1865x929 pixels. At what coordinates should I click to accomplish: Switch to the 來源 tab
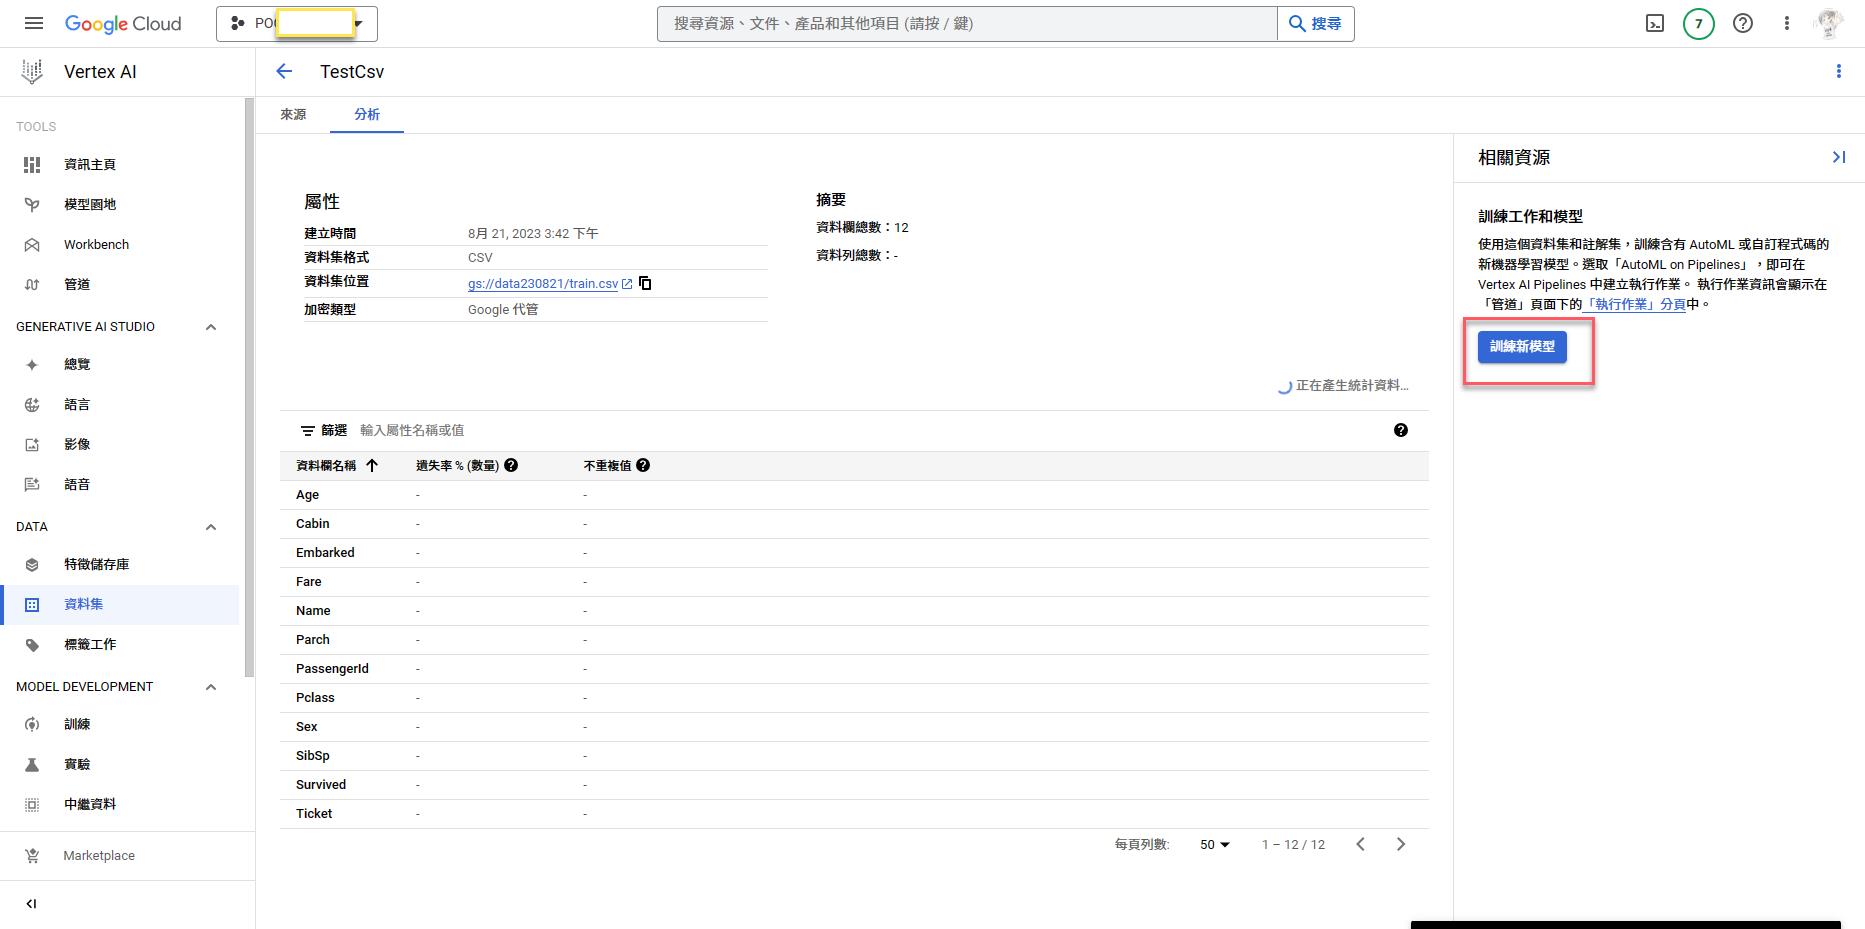pyautogui.click(x=293, y=115)
